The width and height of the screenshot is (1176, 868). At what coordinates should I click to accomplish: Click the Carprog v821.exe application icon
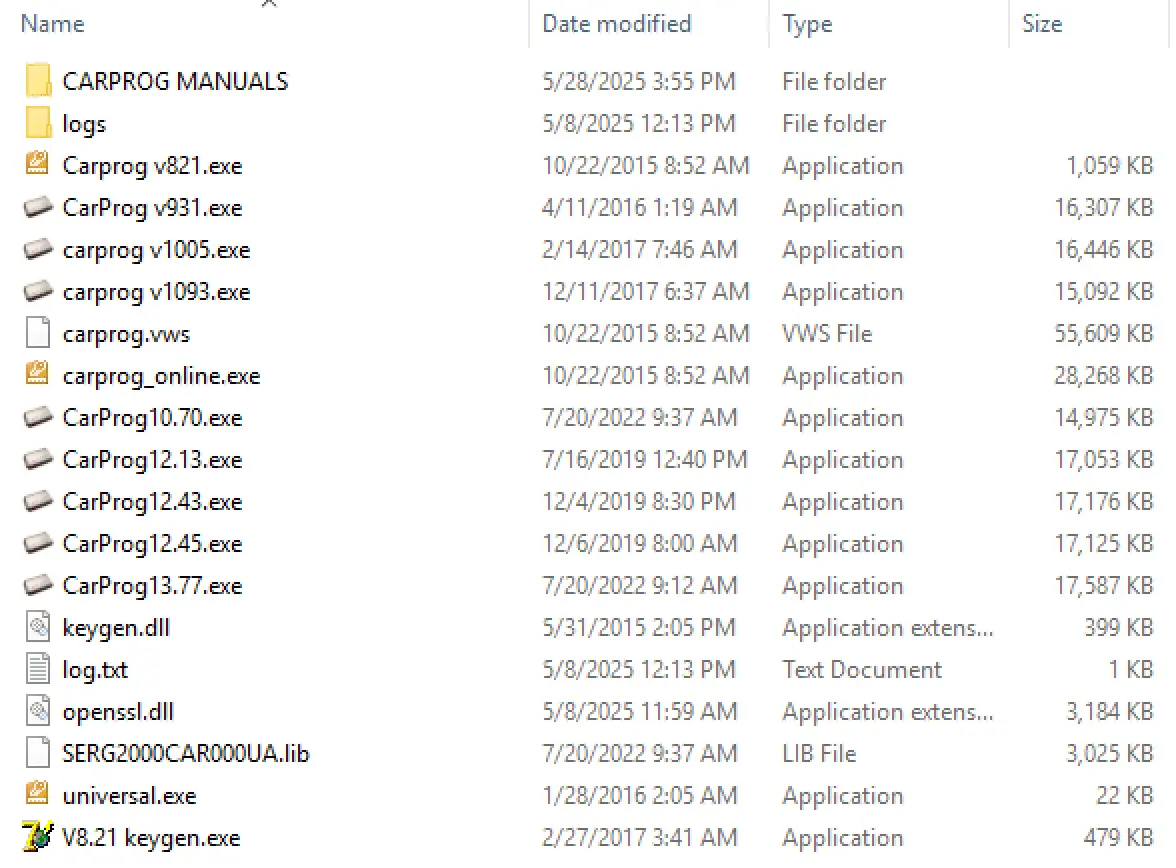(38, 164)
